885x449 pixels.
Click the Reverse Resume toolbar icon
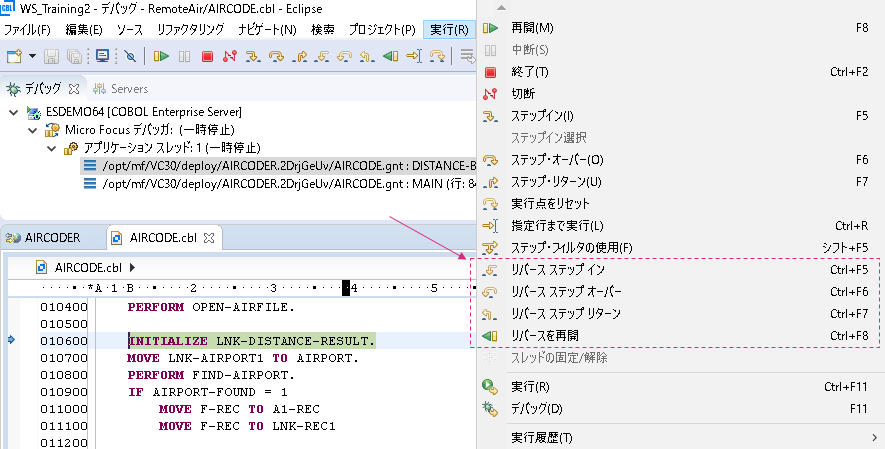(391, 56)
